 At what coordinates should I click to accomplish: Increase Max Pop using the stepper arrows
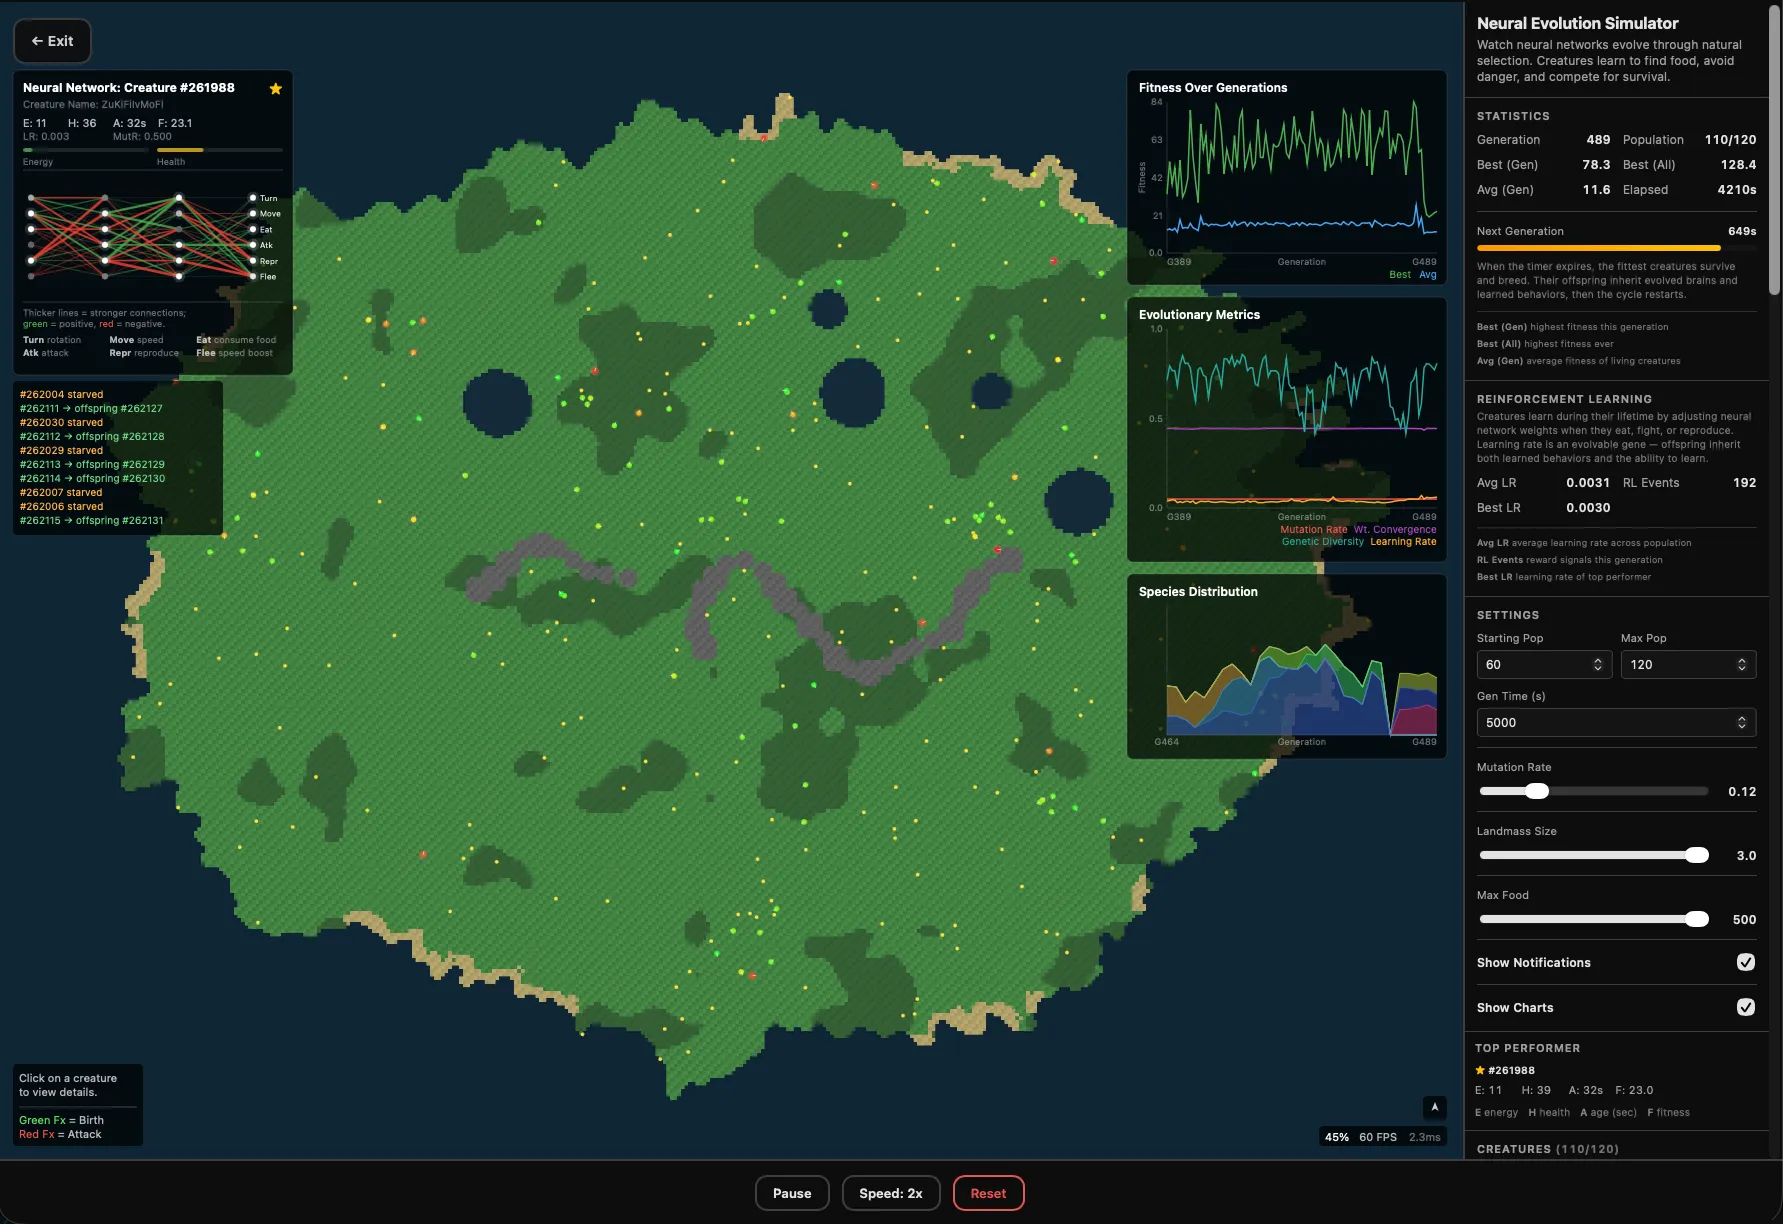point(1741,660)
